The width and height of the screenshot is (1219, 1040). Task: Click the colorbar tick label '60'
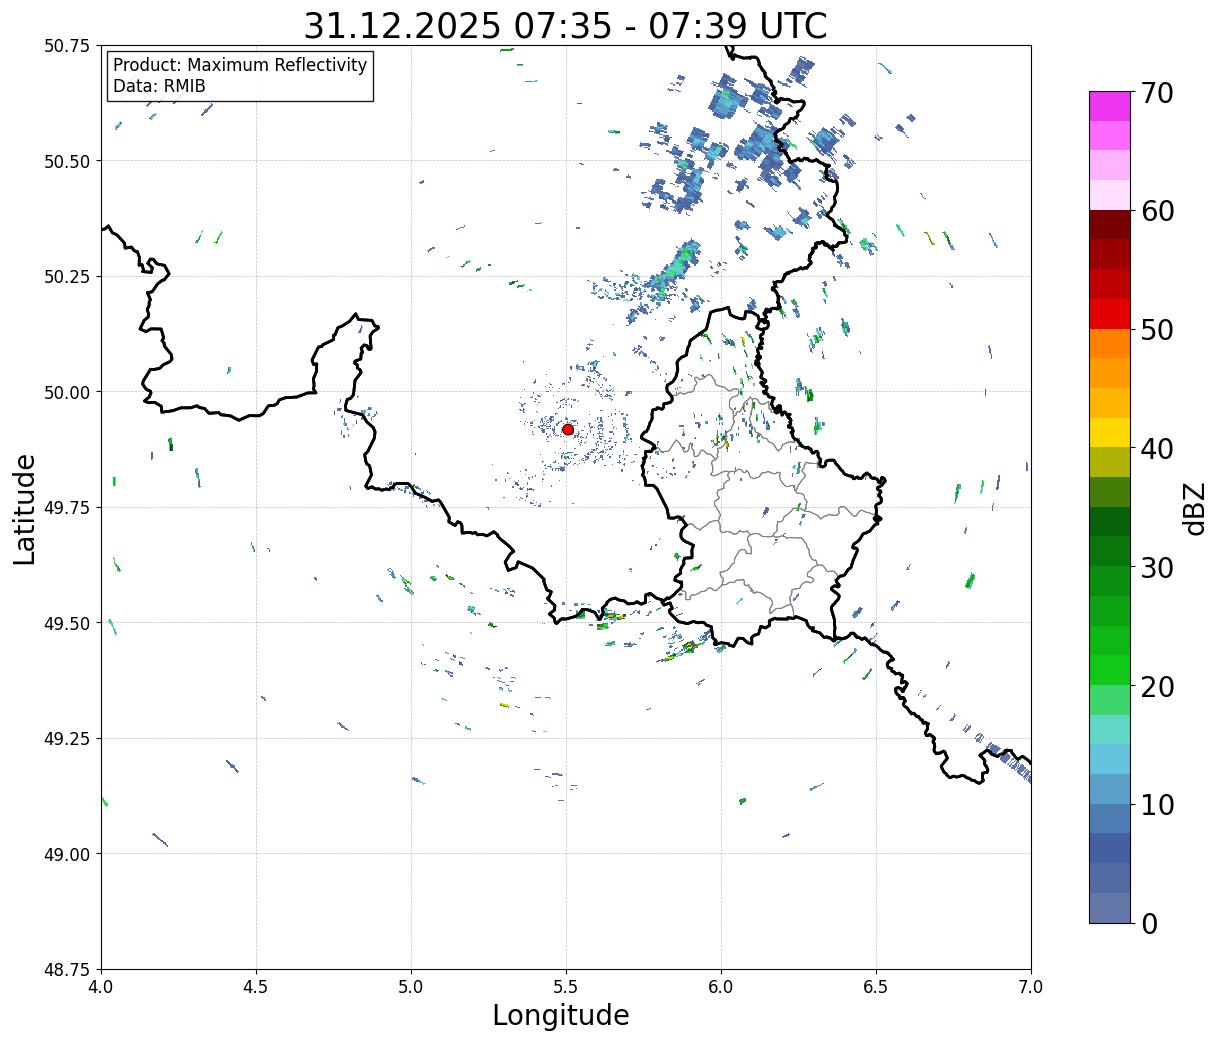click(1156, 211)
